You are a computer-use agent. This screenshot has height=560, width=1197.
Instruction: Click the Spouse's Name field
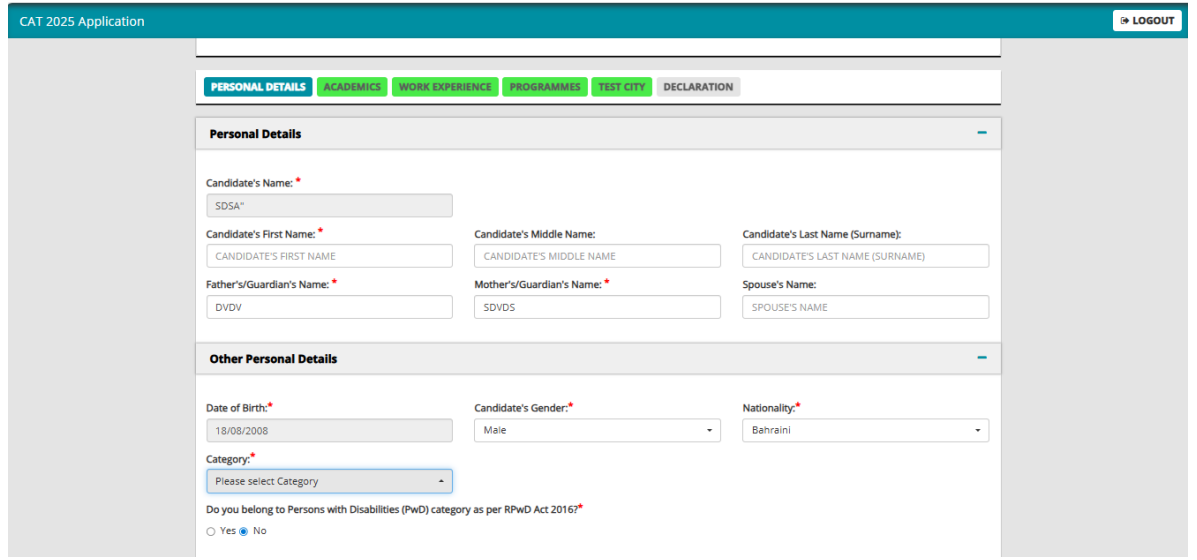tap(866, 307)
